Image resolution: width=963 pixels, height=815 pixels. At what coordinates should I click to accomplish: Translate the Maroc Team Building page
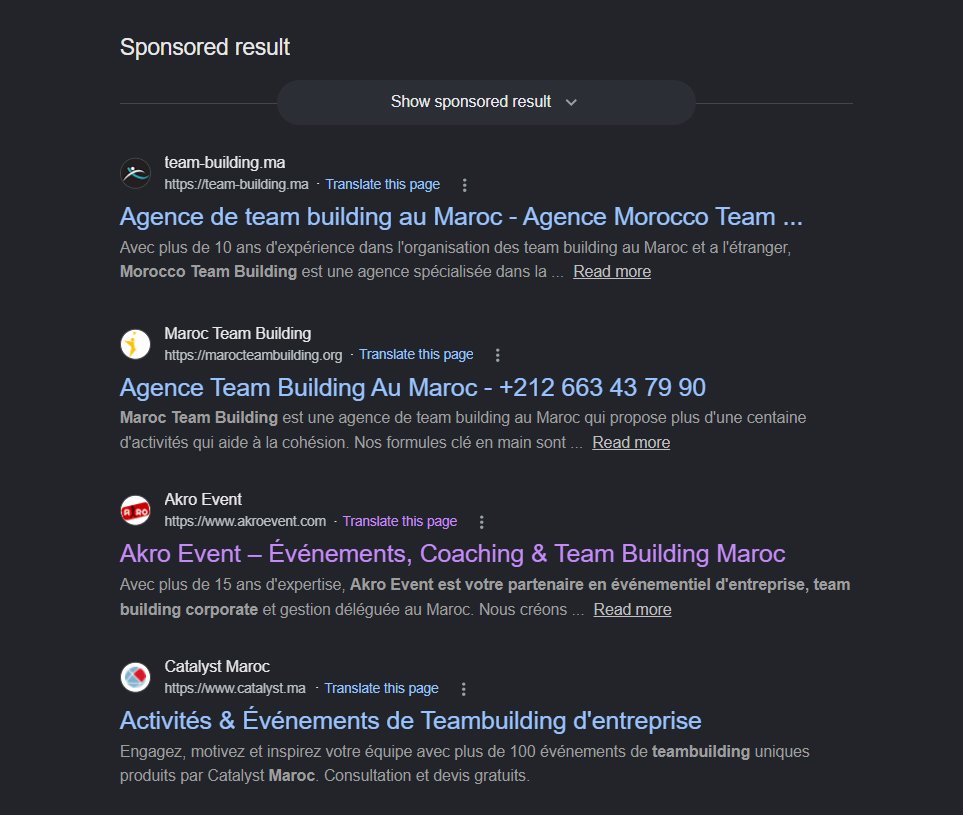tap(416, 354)
